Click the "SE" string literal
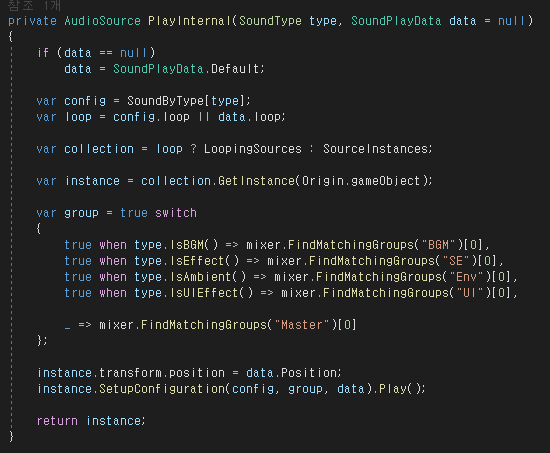Viewport: 550px width, 453px height. point(456,261)
